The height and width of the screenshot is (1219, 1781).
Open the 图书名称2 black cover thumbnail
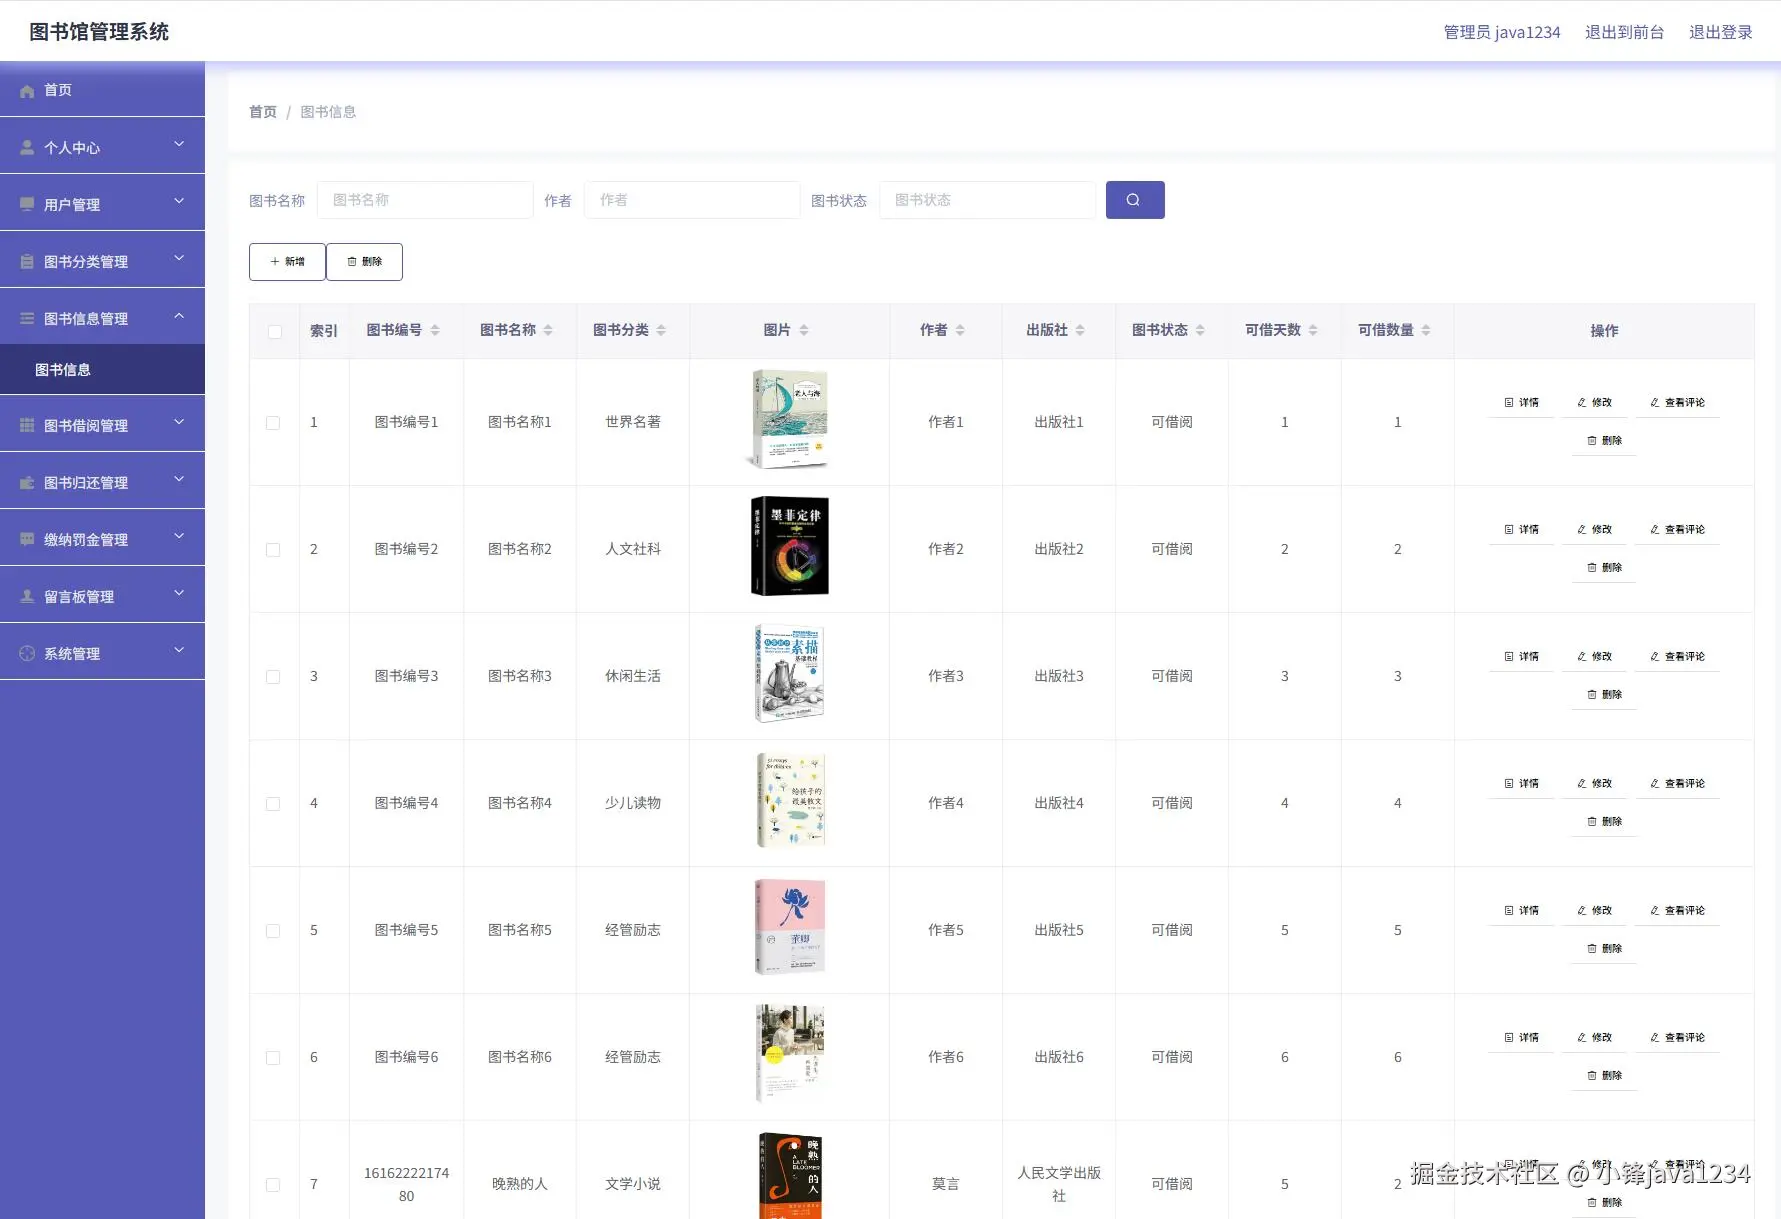[790, 546]
